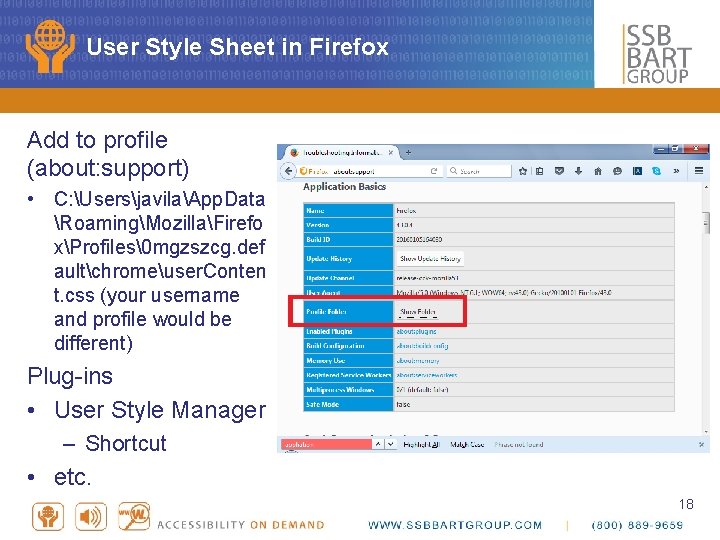Minimize the Firefox window
Viewport: 720px width, 540px height.
click(x=661, y=150)
